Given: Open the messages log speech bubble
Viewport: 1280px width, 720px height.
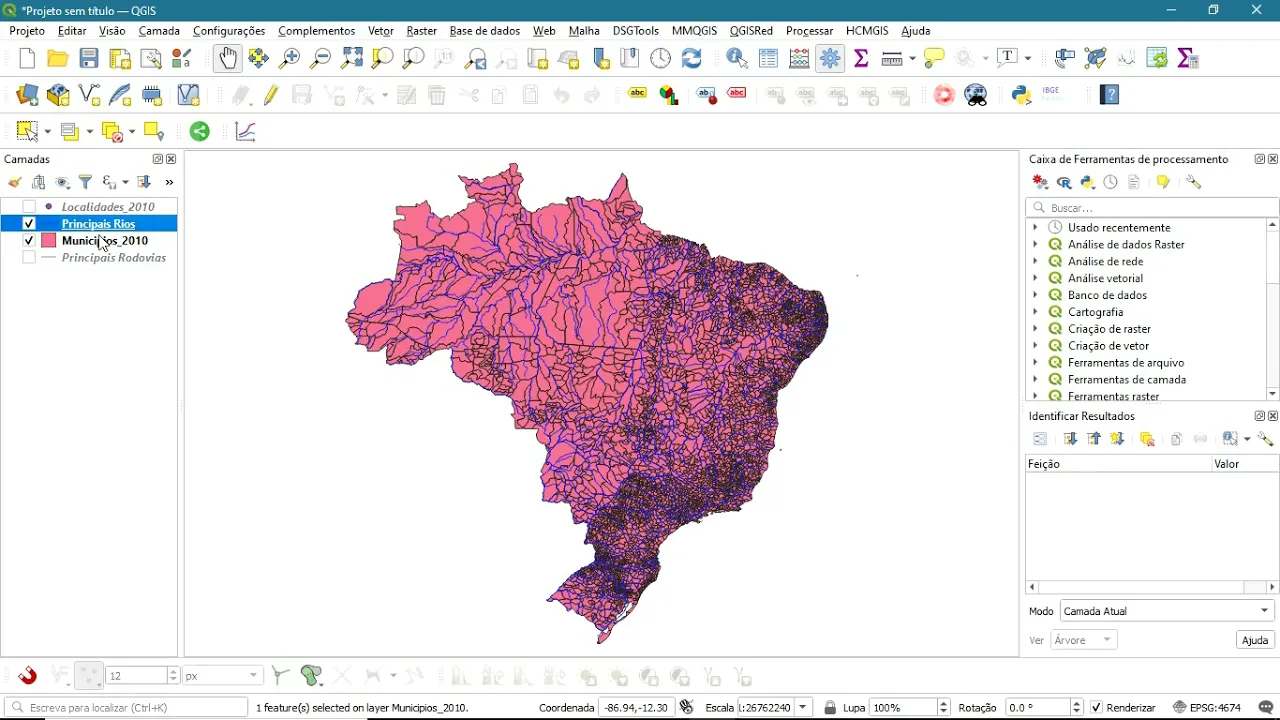Looking at the screenshot, I should tap(1266, 708).
